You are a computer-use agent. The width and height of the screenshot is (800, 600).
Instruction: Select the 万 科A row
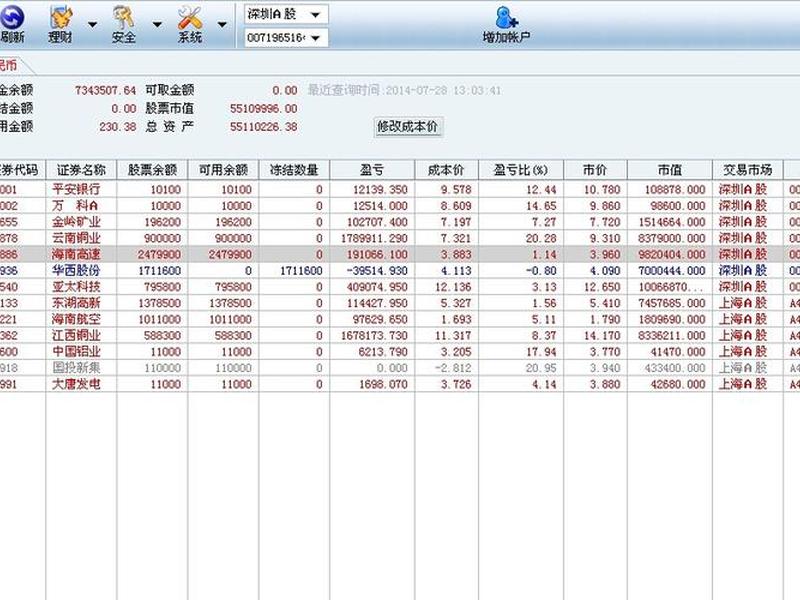[x=400, y=206]
